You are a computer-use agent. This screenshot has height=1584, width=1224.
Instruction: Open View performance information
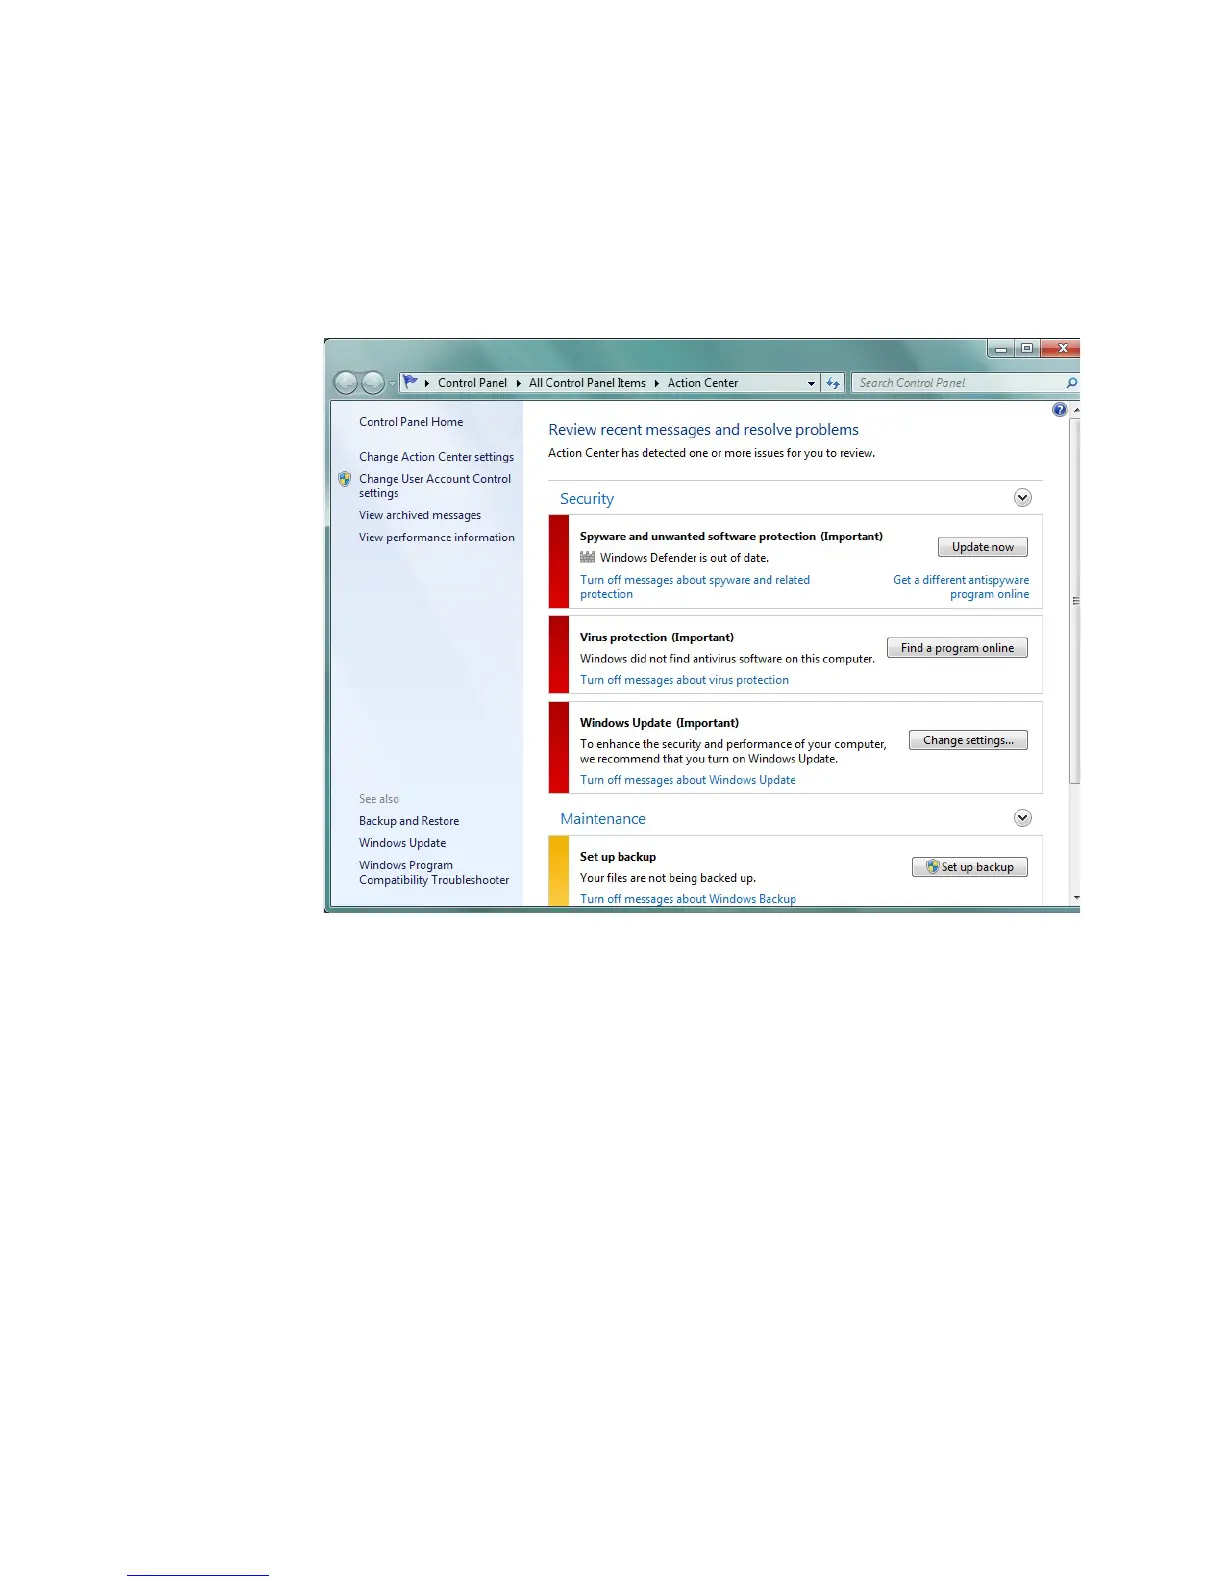(437, 537)
